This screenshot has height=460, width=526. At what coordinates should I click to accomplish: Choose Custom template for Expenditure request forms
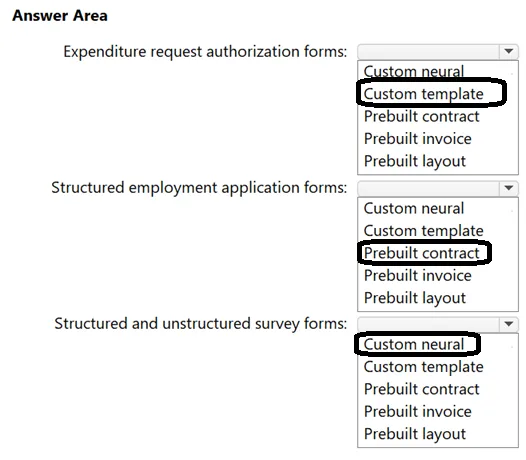point(423,94)
